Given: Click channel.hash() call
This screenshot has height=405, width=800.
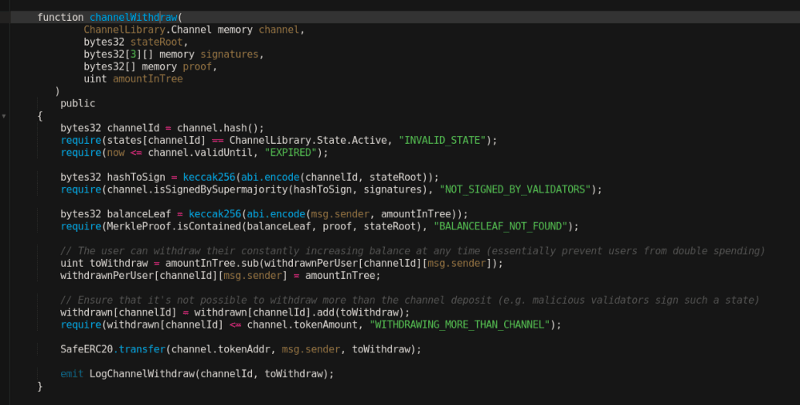Looking at the screenshot, I should pyautogui.click(x=220, y=128).
